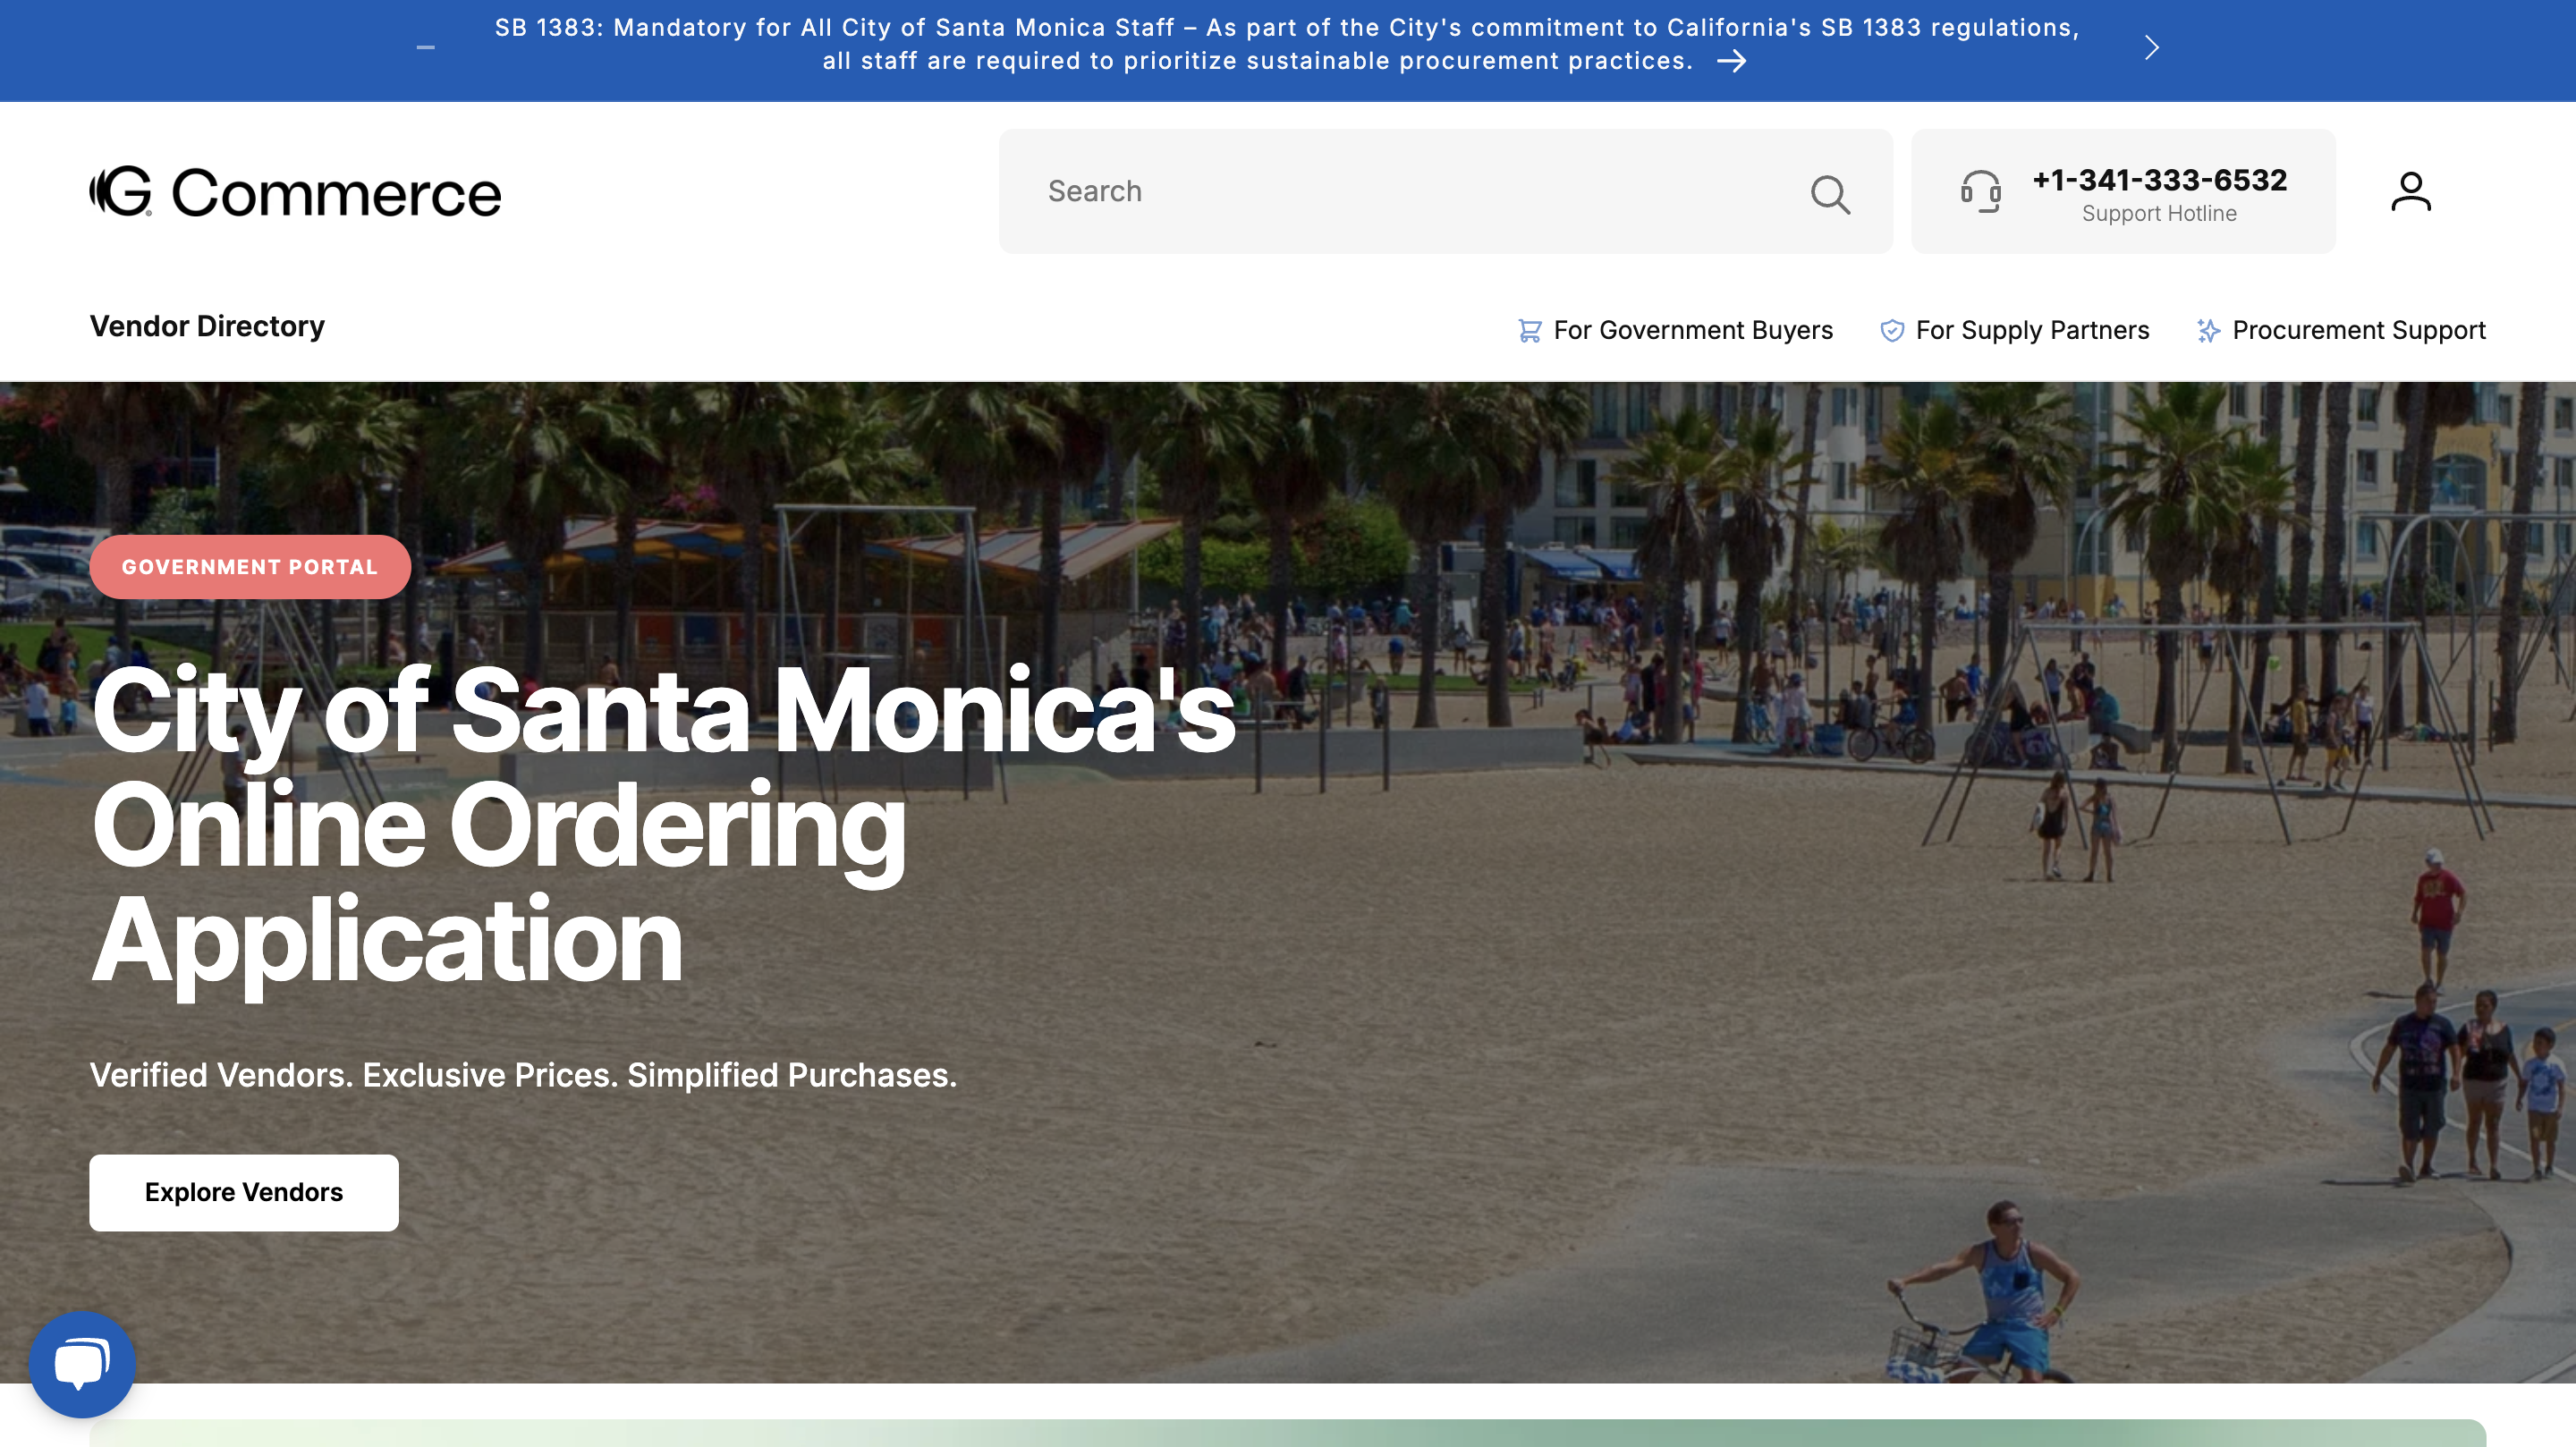Click the search magnifier icon
Screen dimensions: 2576x1447
(x=1830, y=194)
